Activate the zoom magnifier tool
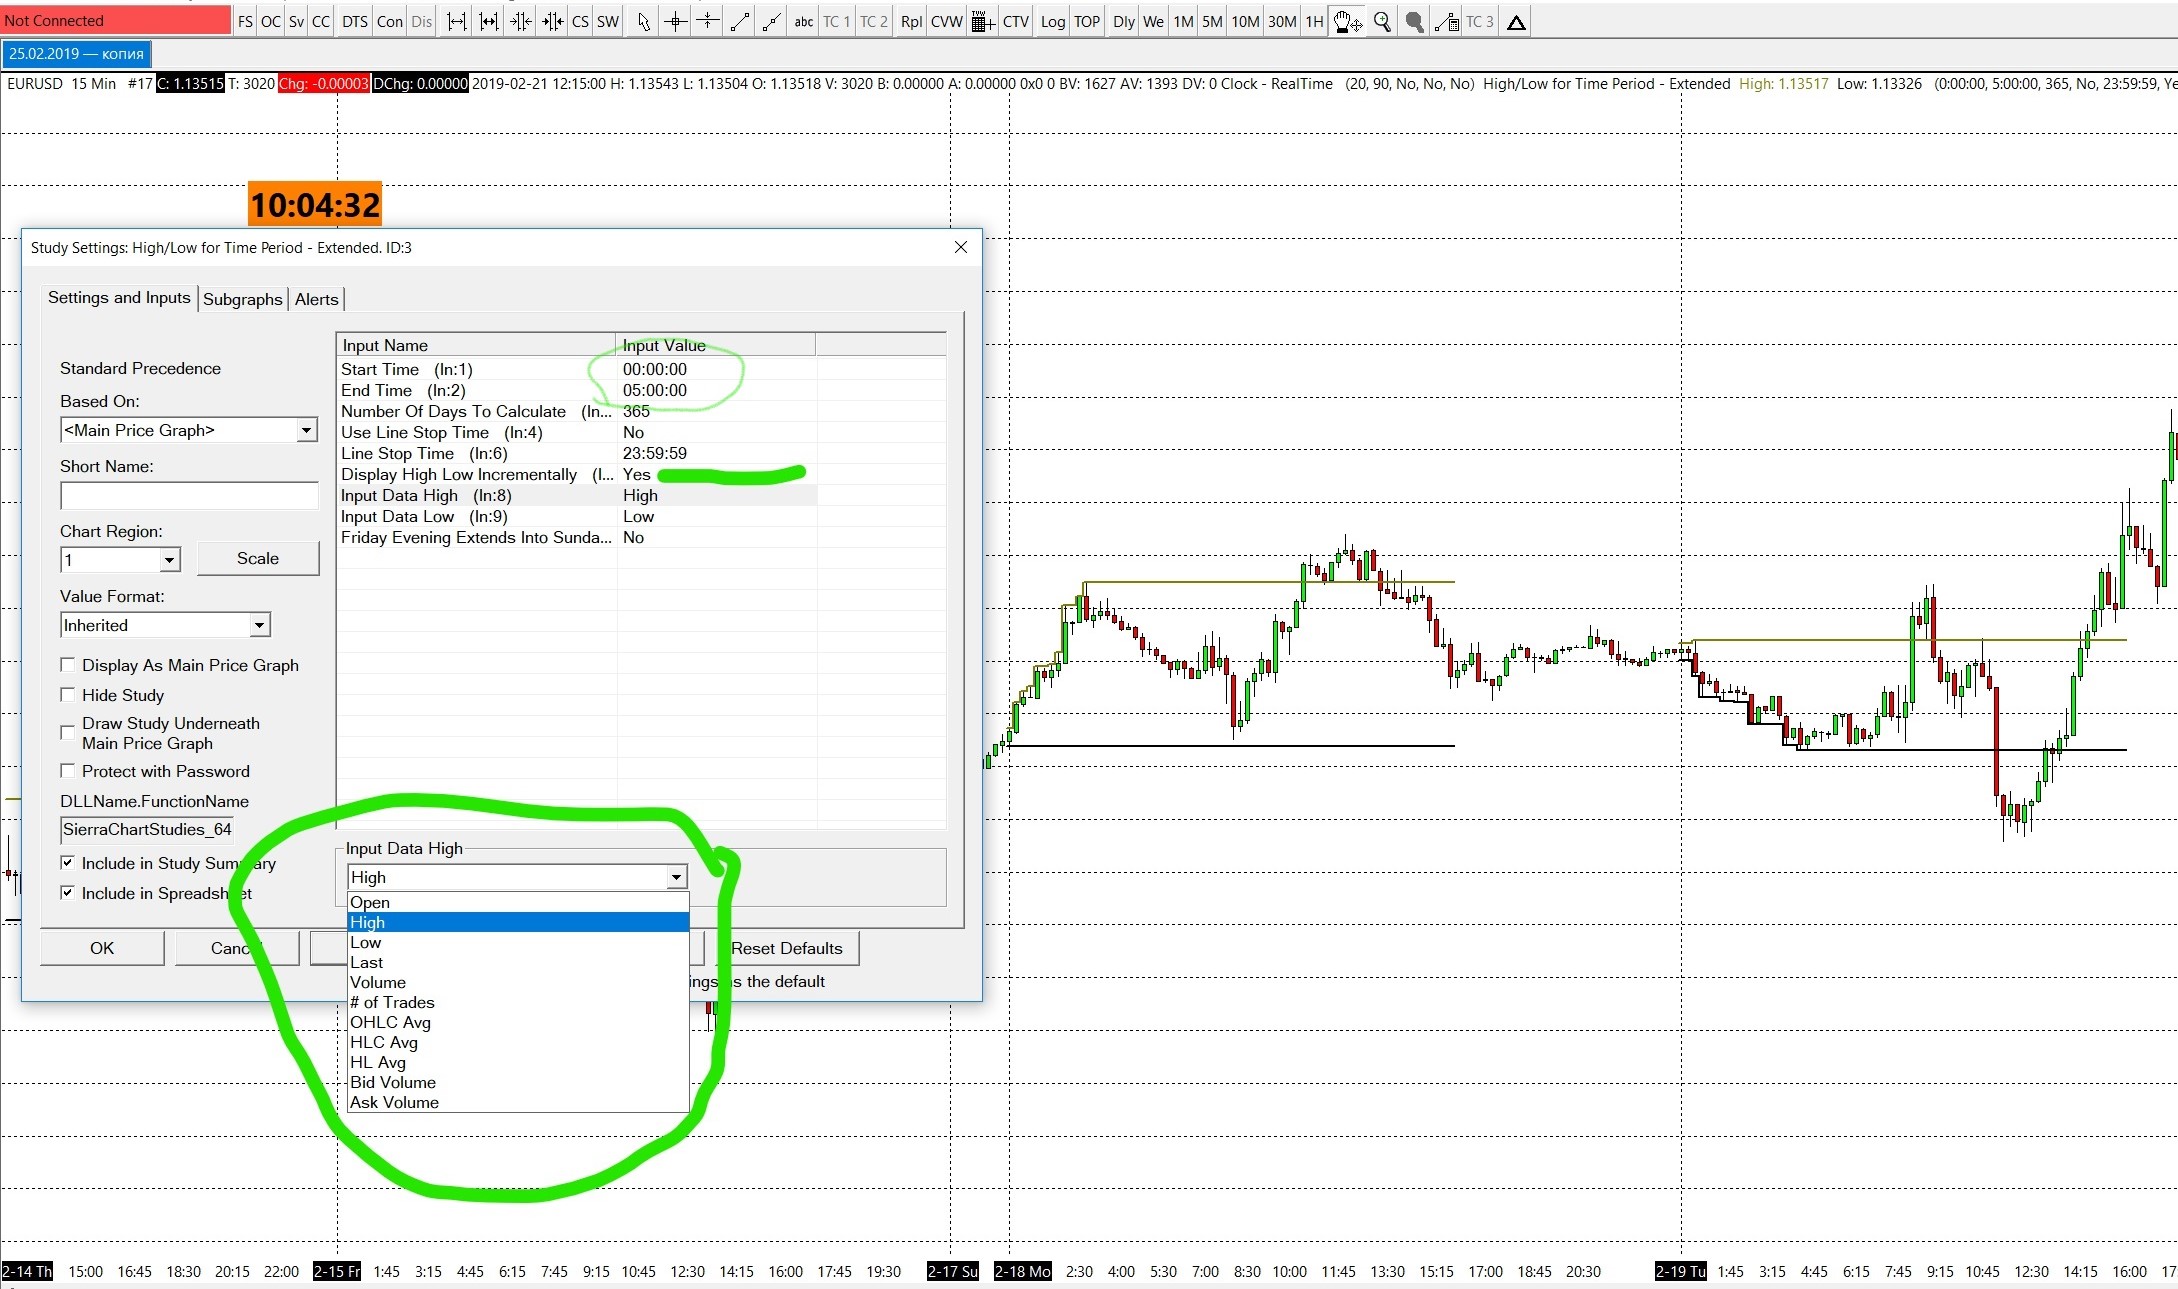The image size is (2178, 1289). [1382, 22]
